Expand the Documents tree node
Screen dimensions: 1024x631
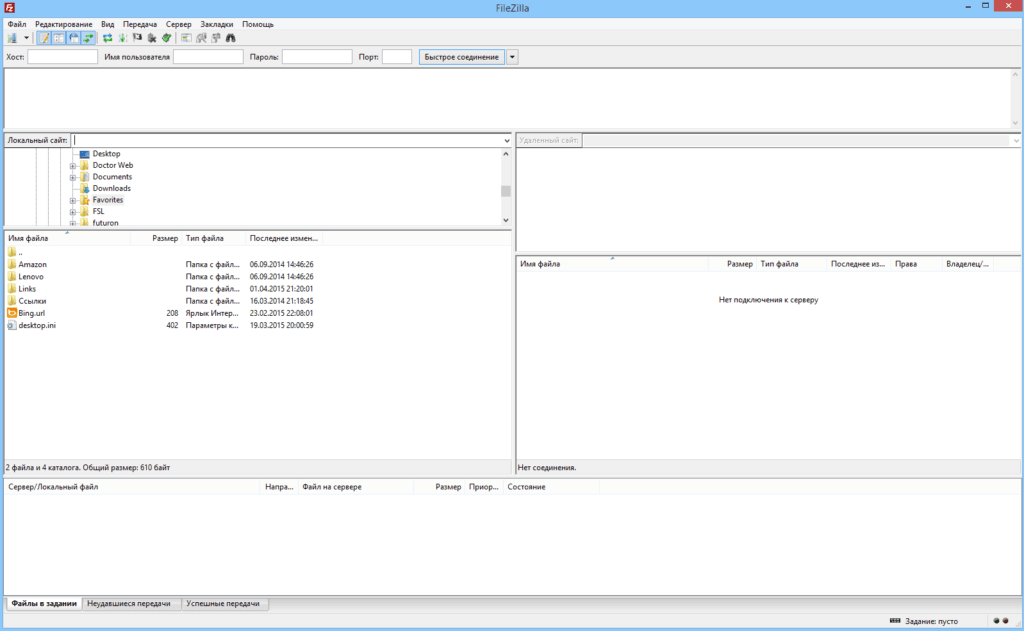73,178
